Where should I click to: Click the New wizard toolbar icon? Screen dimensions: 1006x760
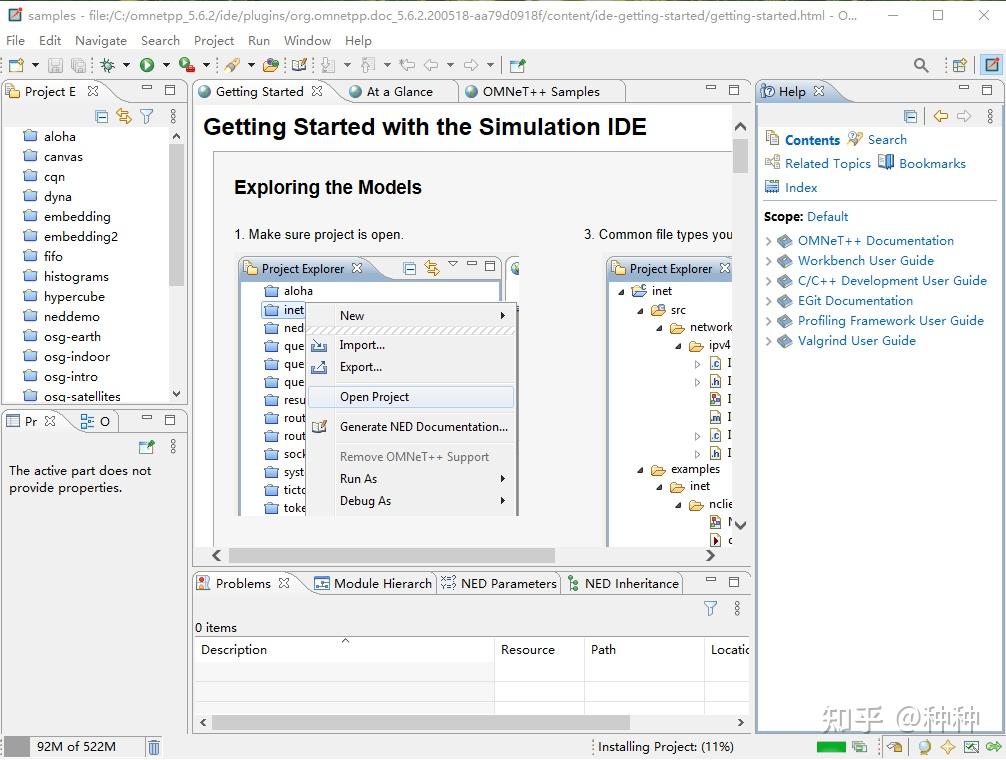16,65
